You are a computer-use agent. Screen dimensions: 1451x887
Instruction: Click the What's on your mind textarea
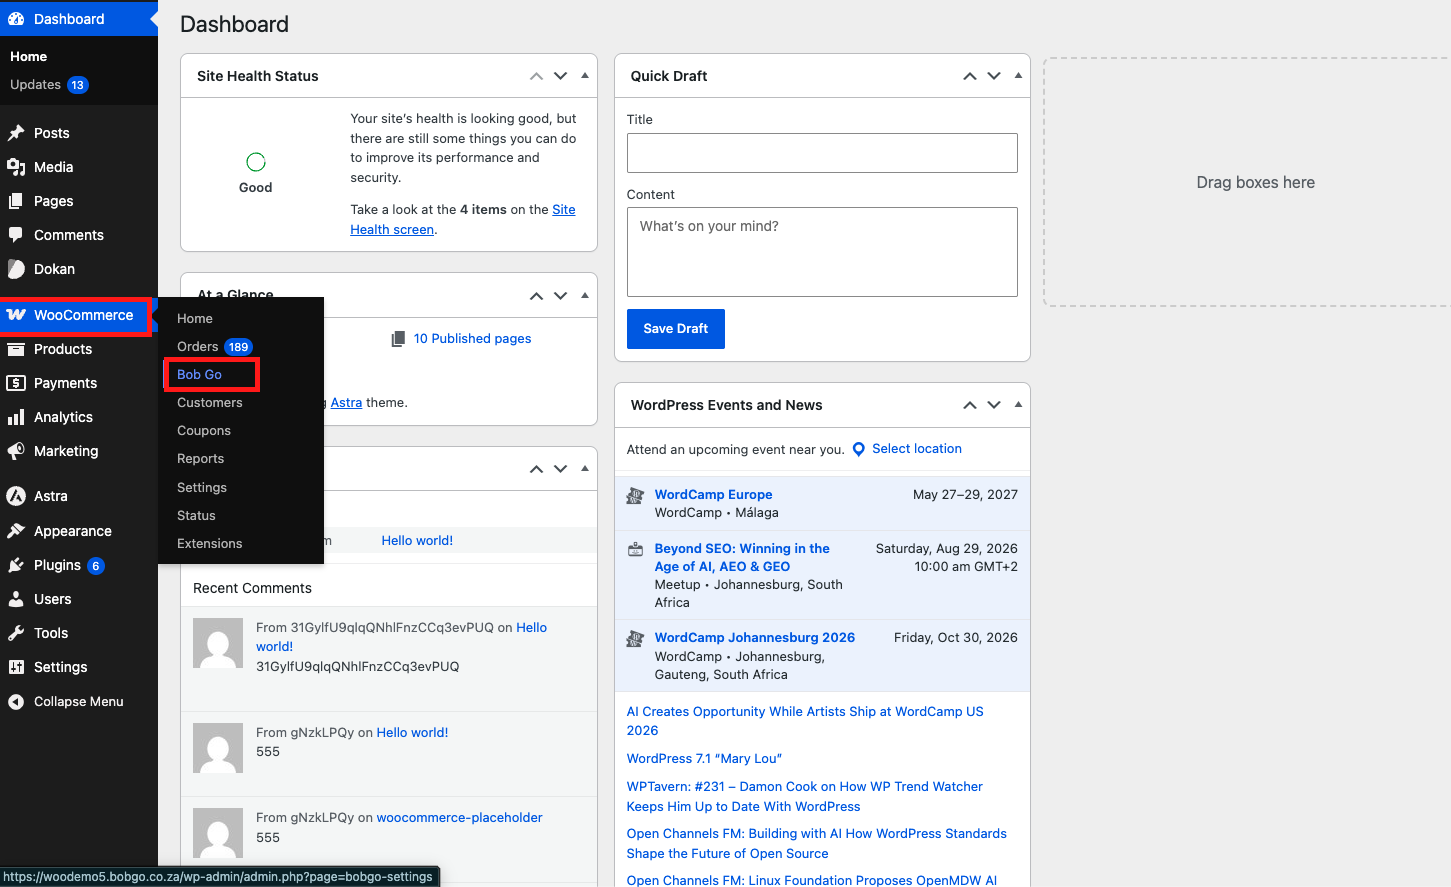coord(822,252)
